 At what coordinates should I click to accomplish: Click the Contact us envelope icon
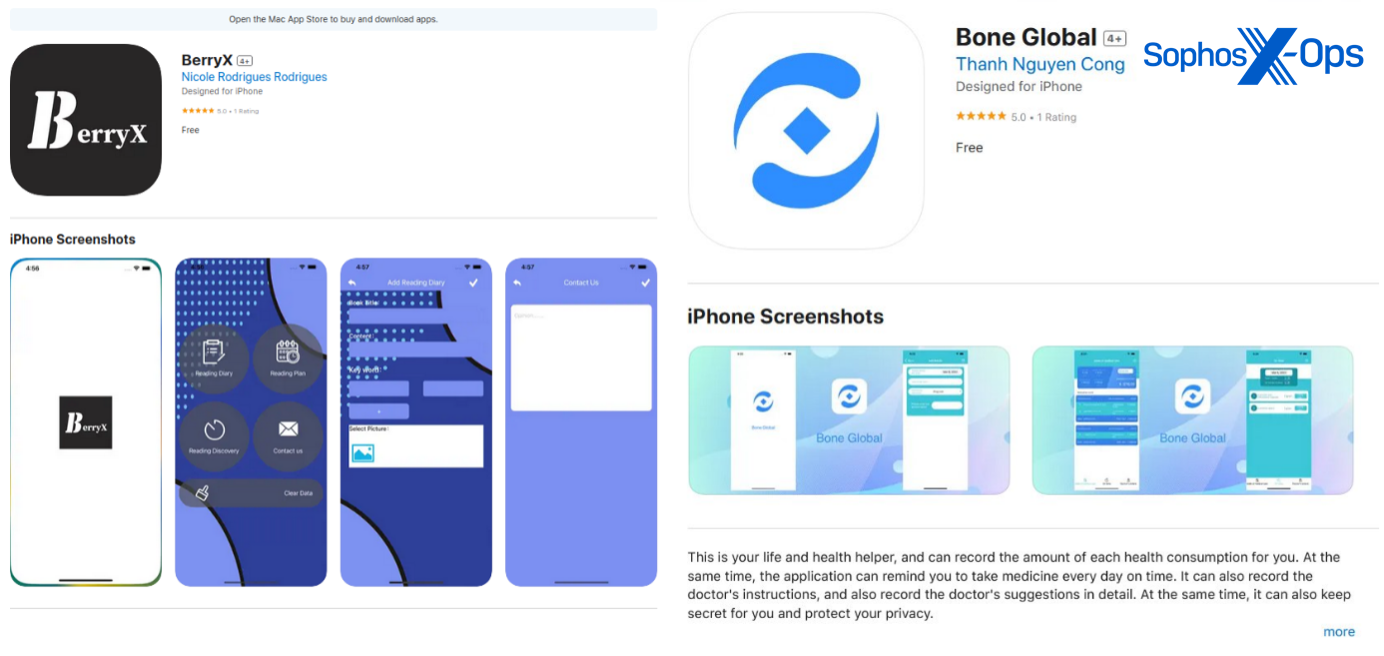coord(288,429)
